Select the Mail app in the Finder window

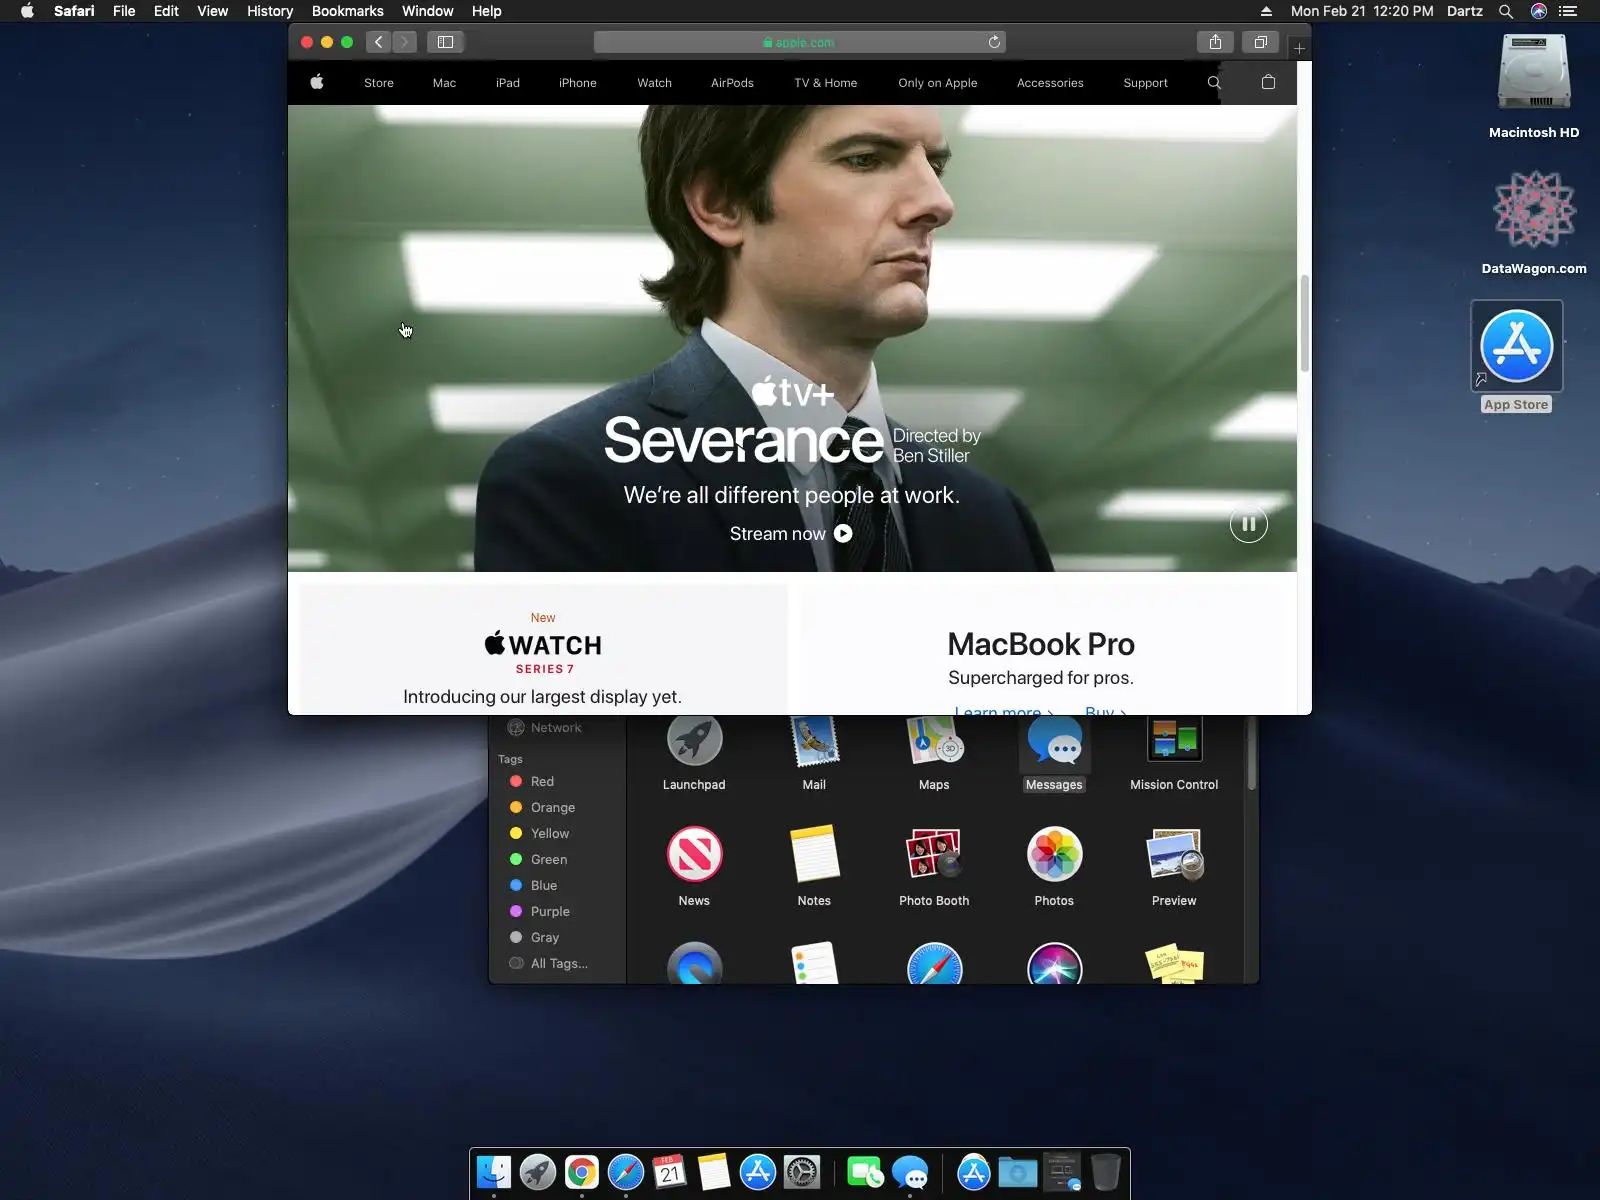[x=814, y=754]
